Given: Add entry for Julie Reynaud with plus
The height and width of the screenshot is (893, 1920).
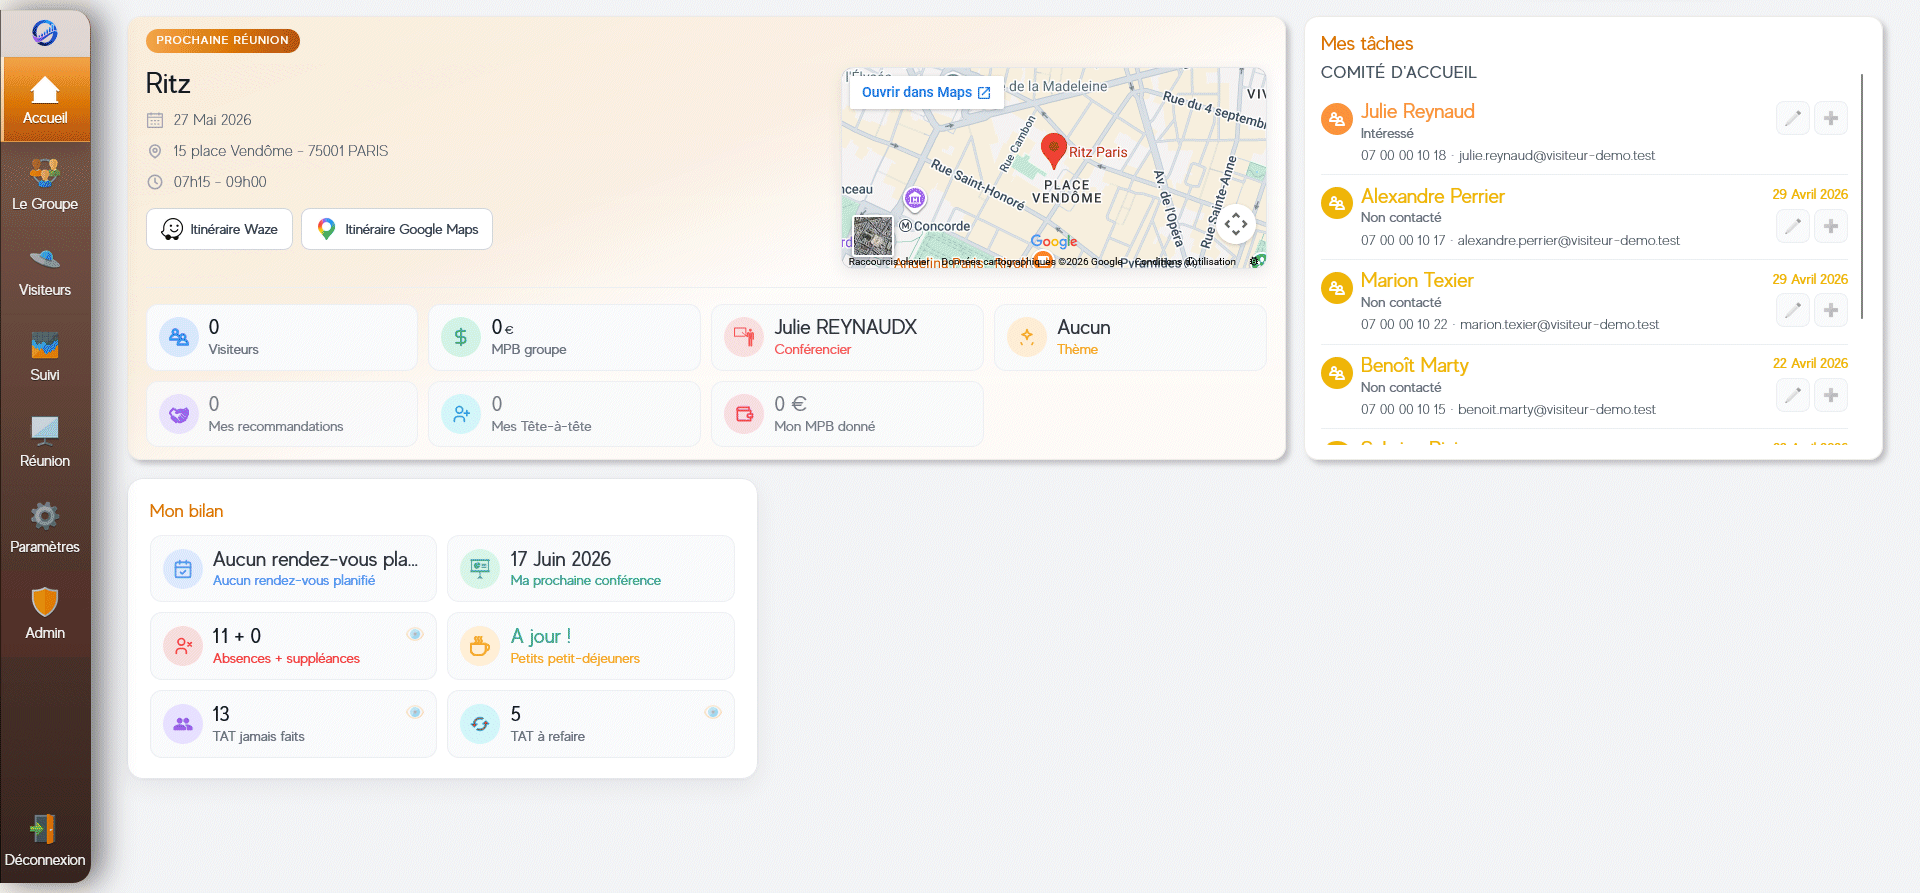Looking at the screenshot, I should coord(1831,118).
